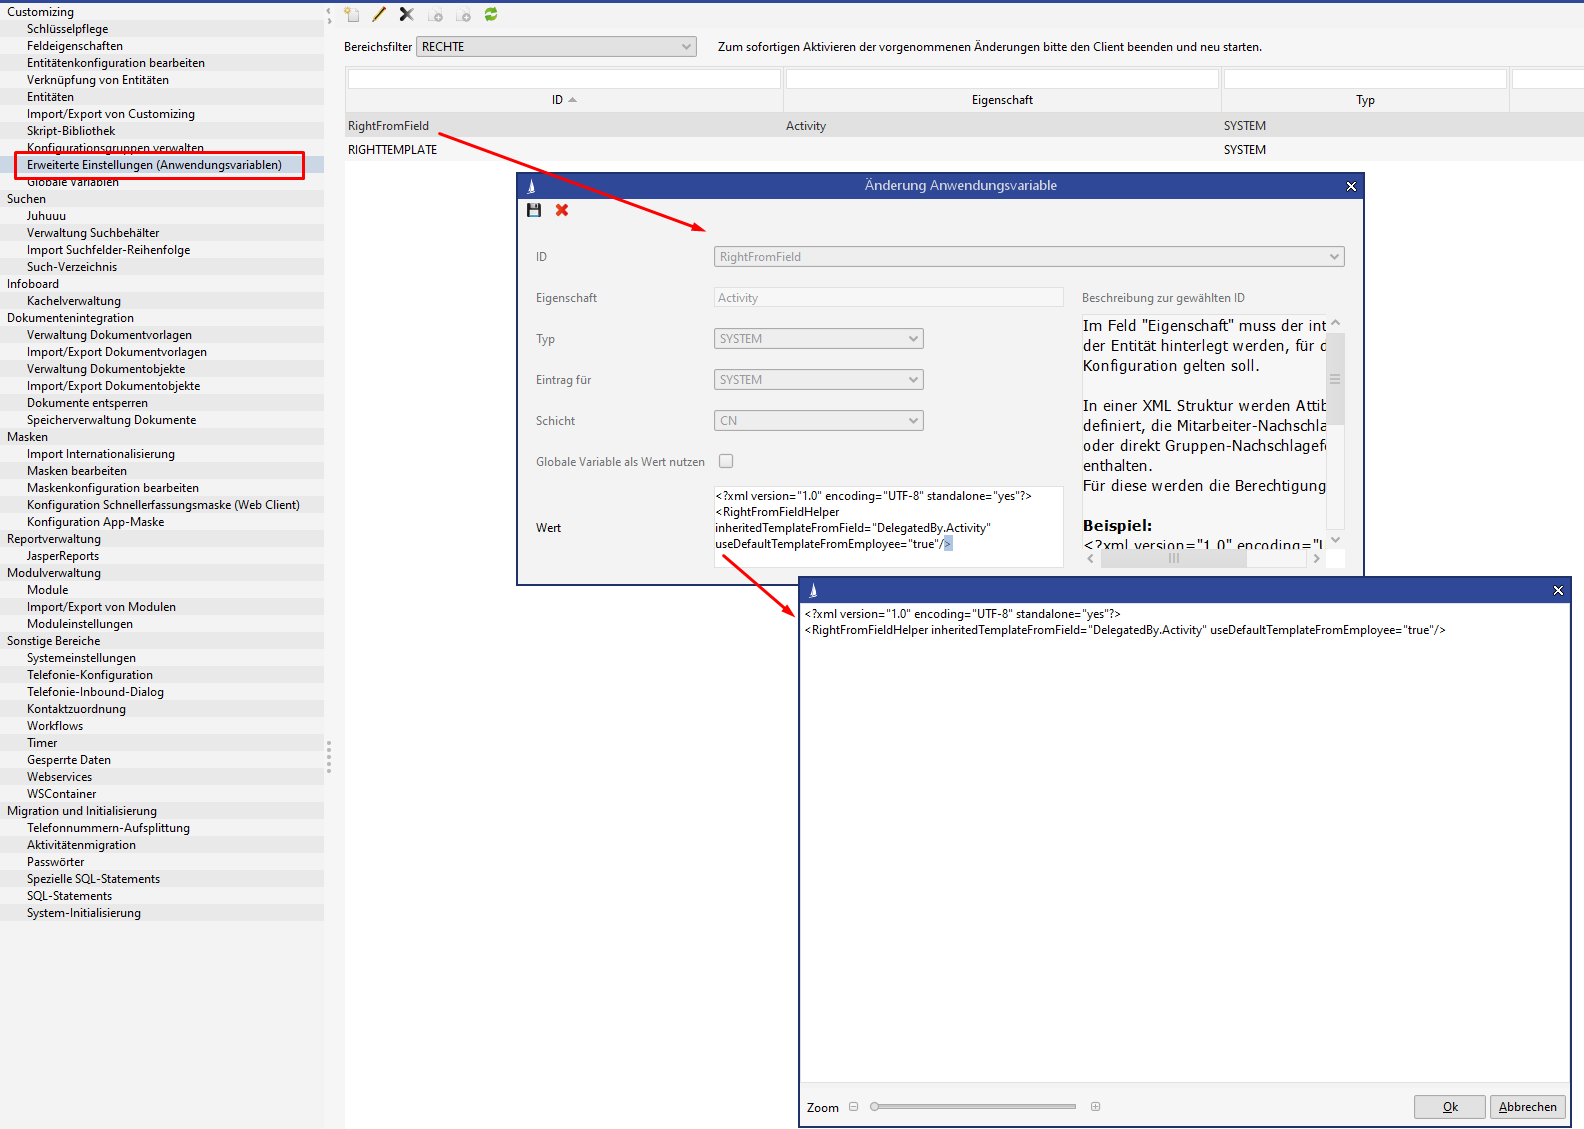
Task: Click the Abbrechen button
Action: pyautogui.click(x=1527, y=1107)
